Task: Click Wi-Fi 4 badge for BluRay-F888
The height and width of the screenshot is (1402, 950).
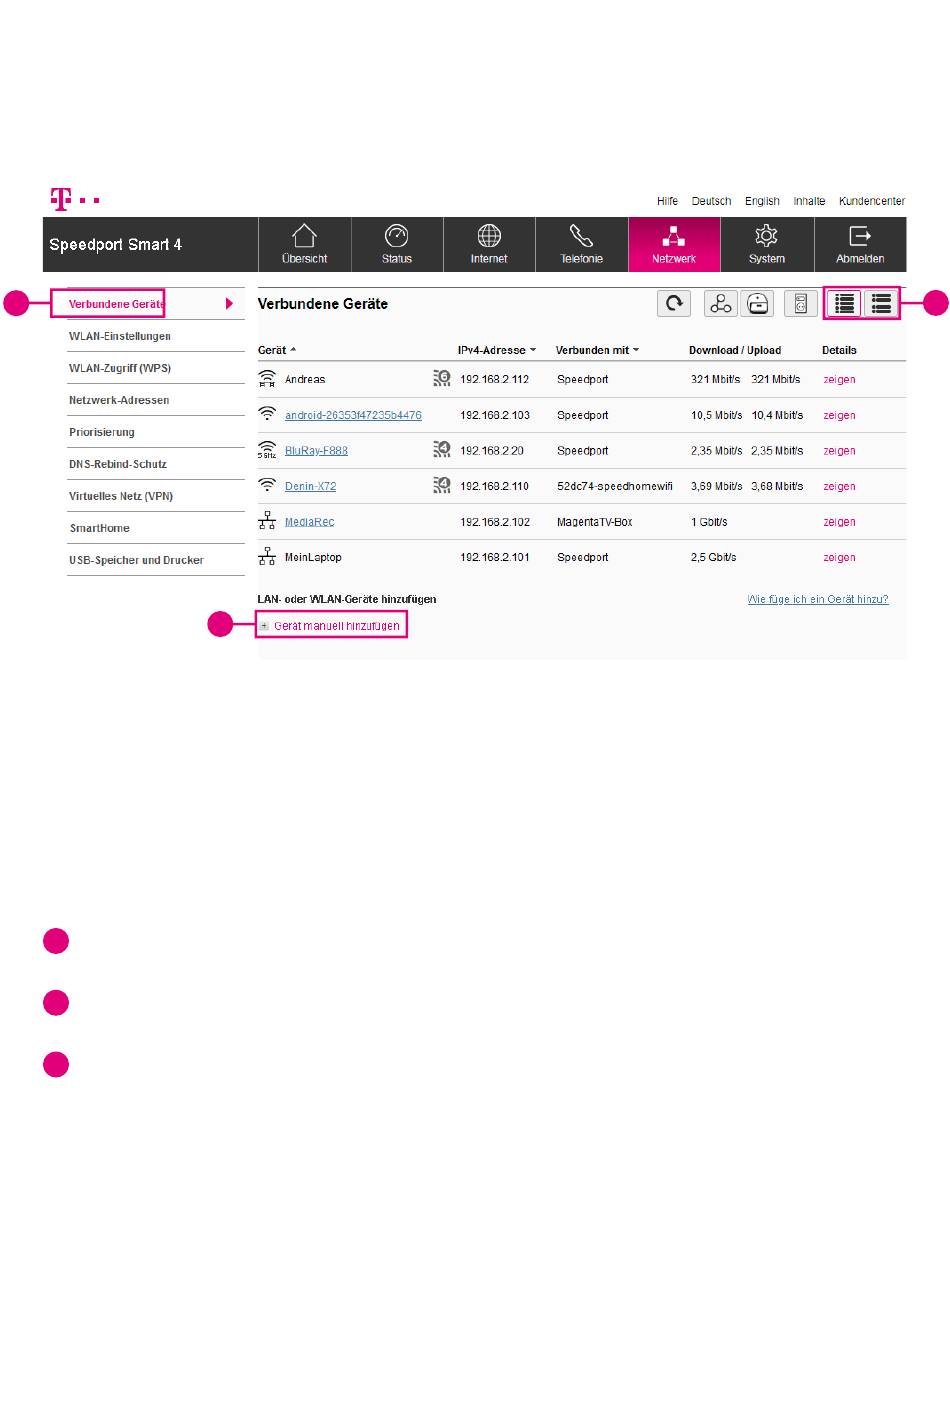Action: point(442,449)
